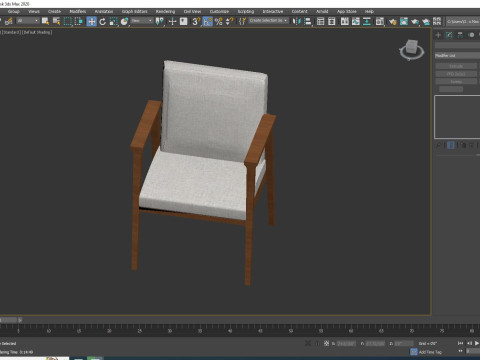The width and height of the screenshot is (480, 360).
Task: Click the Use Pivot Point Center icon
Action: 160,21
